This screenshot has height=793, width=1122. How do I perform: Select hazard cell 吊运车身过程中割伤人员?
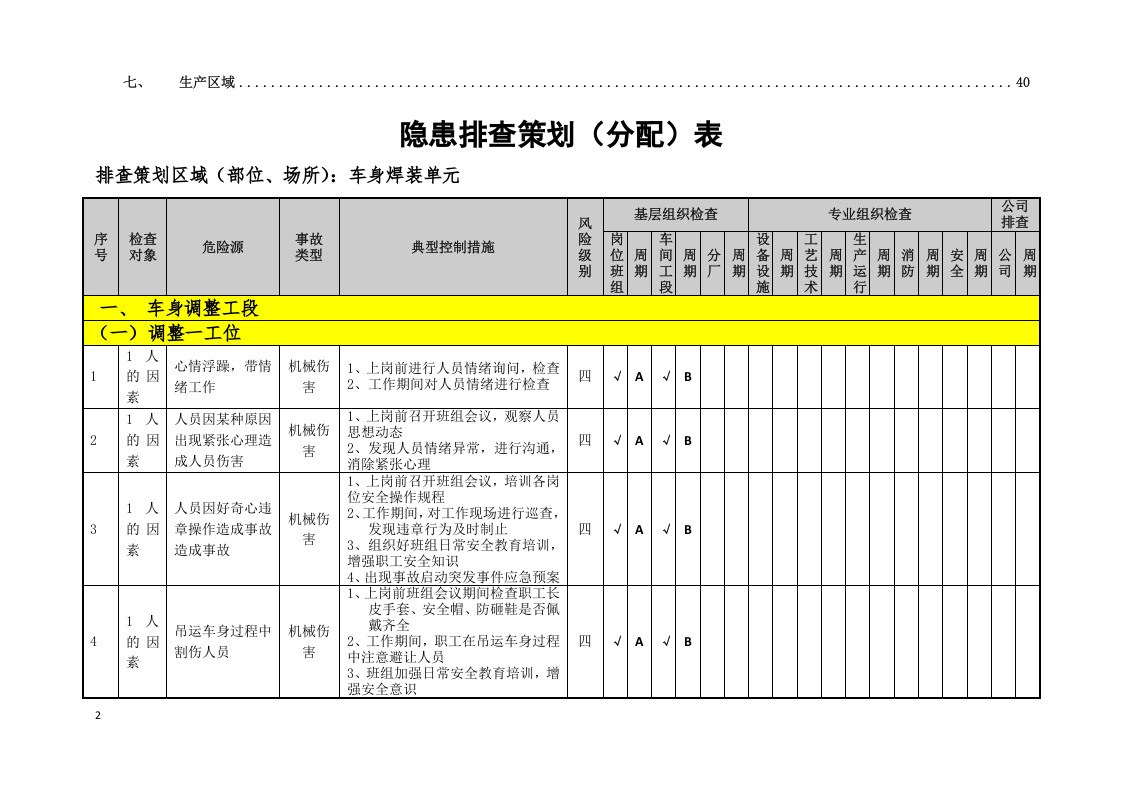click(x=223, y=641)
